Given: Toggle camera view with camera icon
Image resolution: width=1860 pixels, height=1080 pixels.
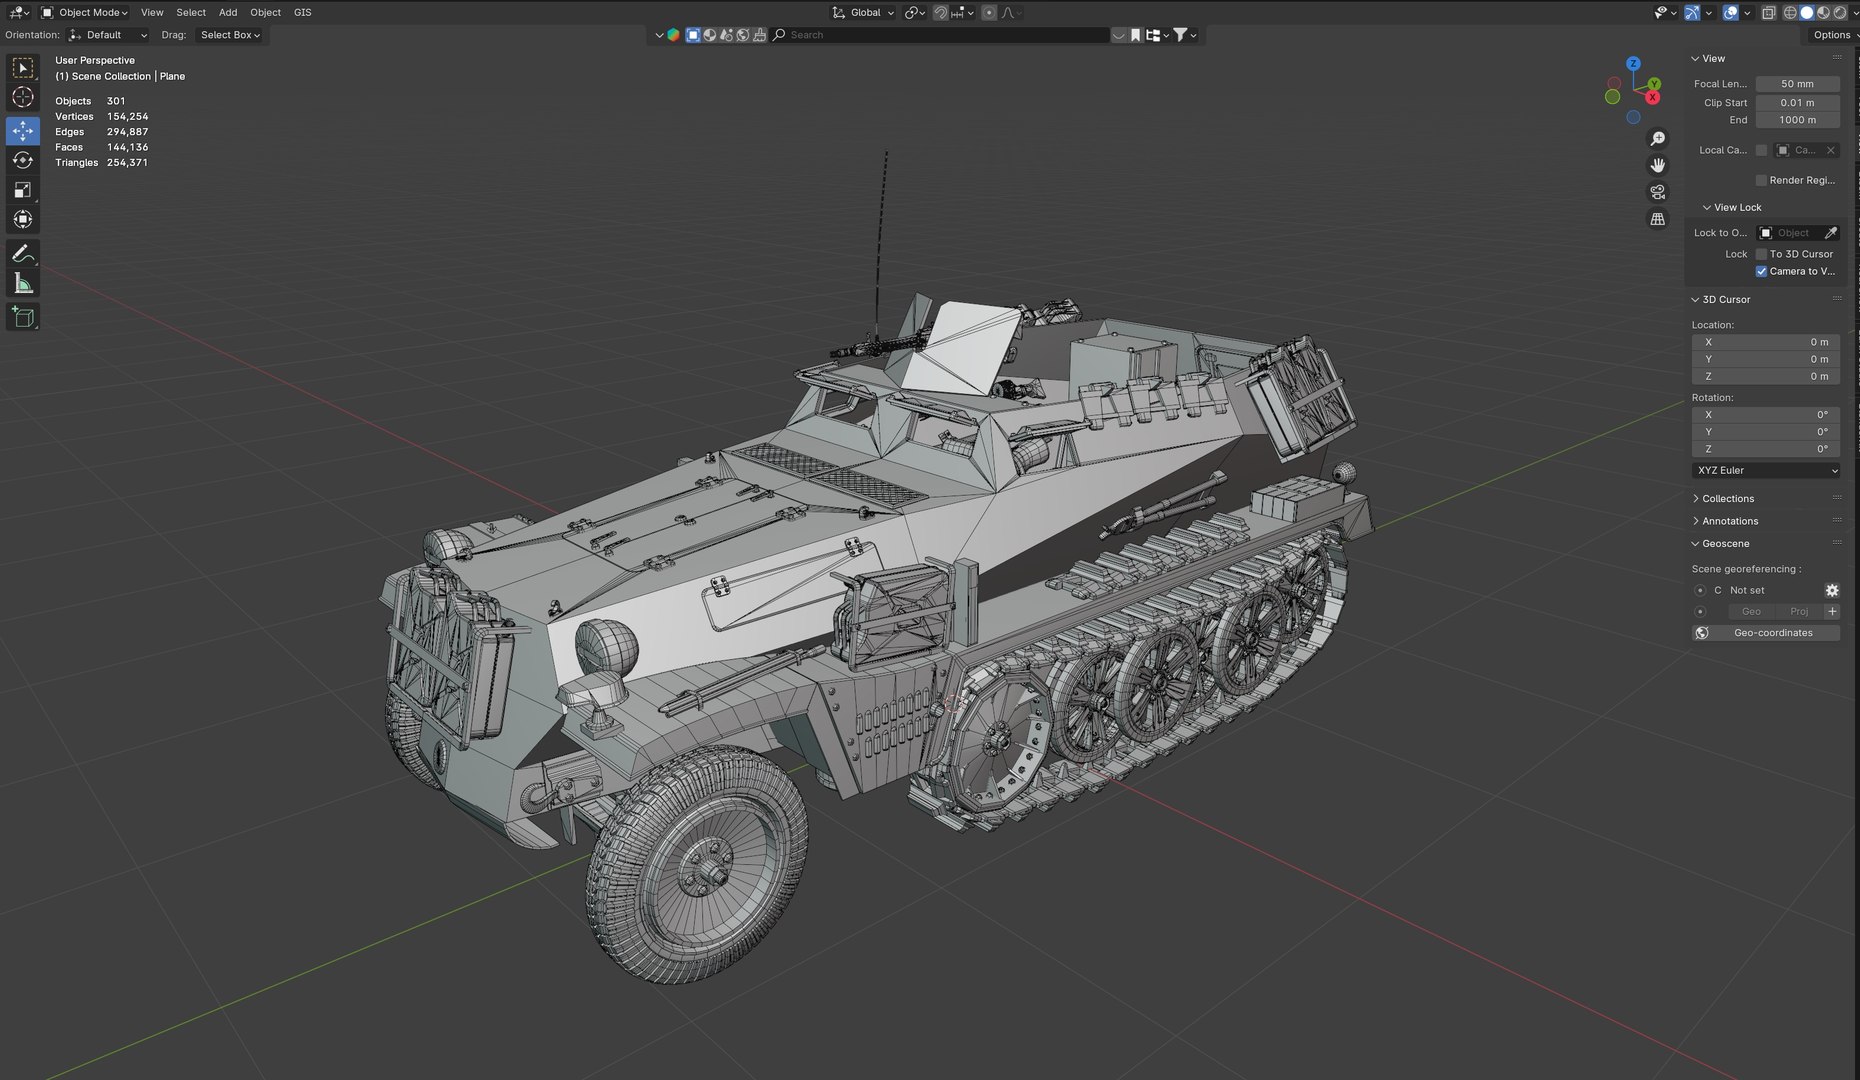Looking at the screenshot, I should pyautogui.click(x=1658, y=192).
